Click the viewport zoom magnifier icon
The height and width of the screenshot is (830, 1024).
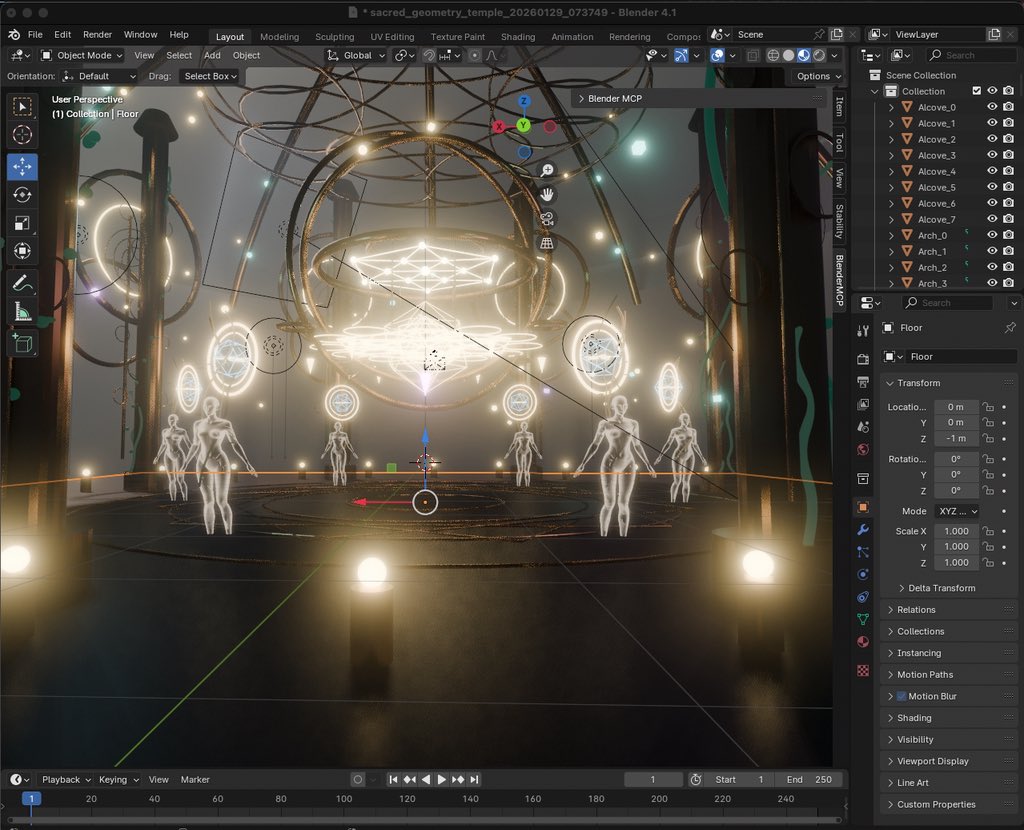[x=547, y=170]
